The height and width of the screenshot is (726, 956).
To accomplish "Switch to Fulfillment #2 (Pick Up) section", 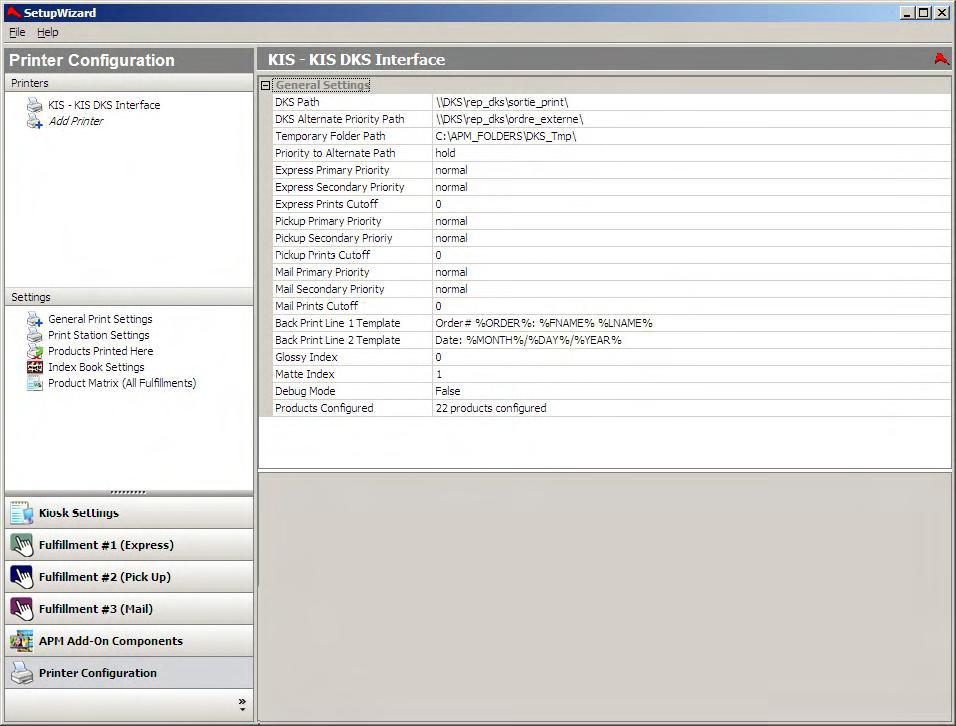I will pyautogui.click(x=129, y=577).
